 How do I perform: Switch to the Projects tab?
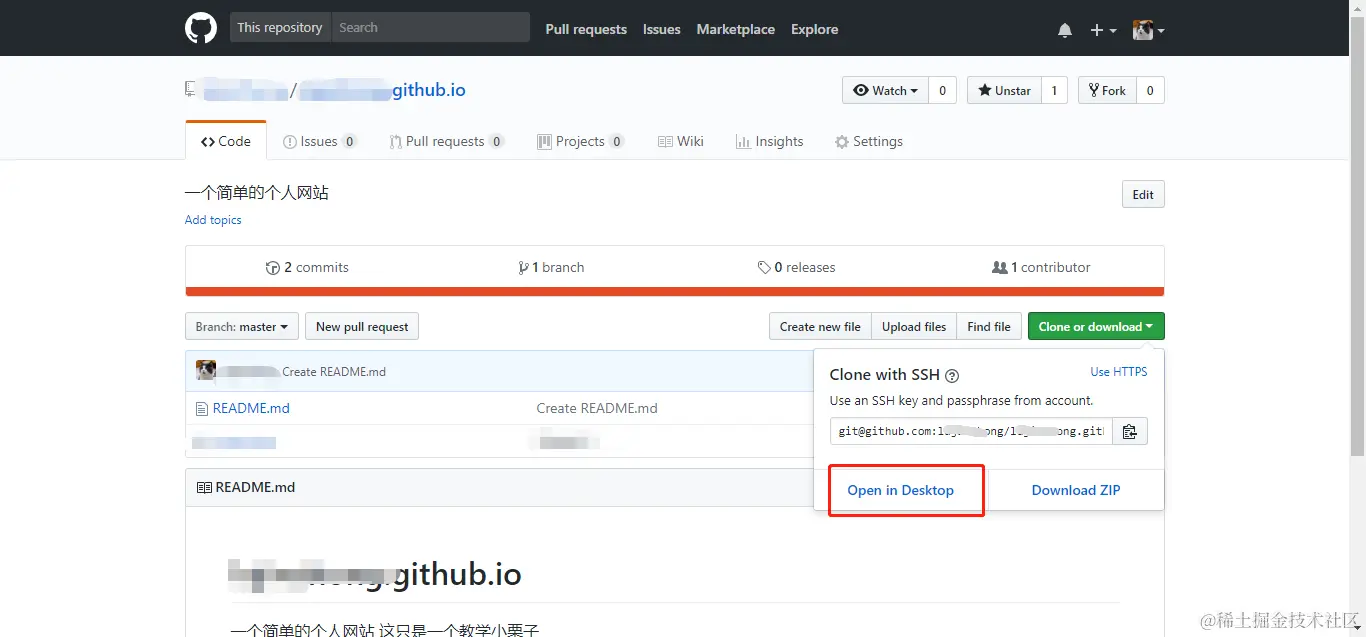[x=581, y=141]
